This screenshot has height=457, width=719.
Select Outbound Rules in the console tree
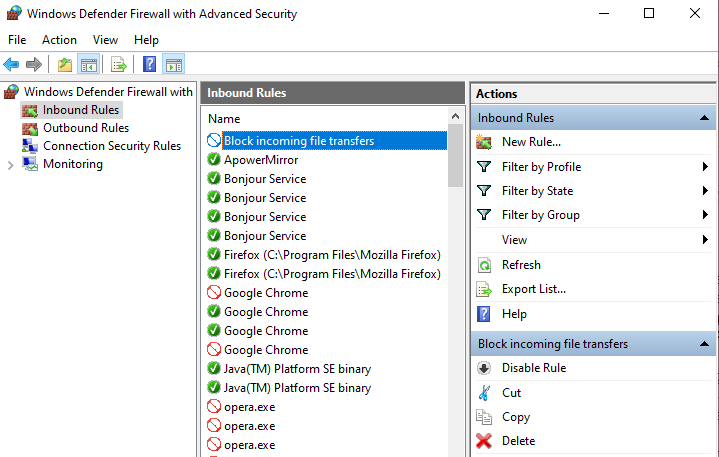tap(85, 128)
